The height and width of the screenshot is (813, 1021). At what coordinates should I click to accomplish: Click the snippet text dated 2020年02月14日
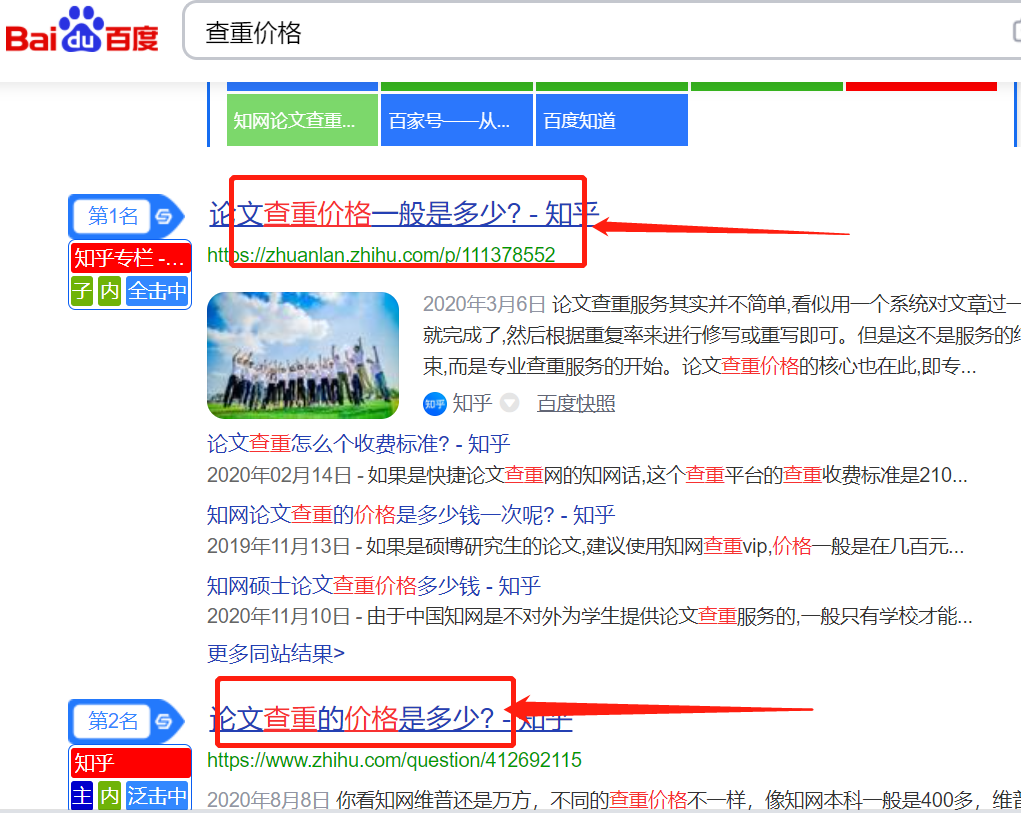(x=587, y=475)
